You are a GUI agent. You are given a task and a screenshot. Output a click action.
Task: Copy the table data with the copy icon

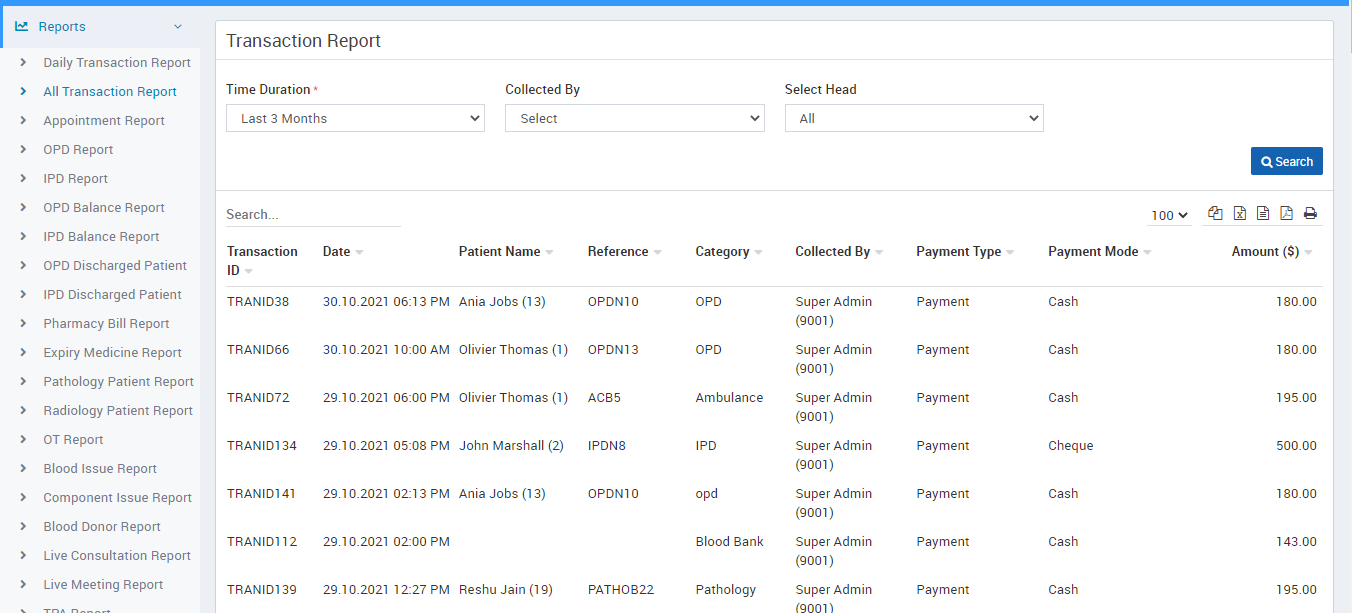tap(1215, 213)
